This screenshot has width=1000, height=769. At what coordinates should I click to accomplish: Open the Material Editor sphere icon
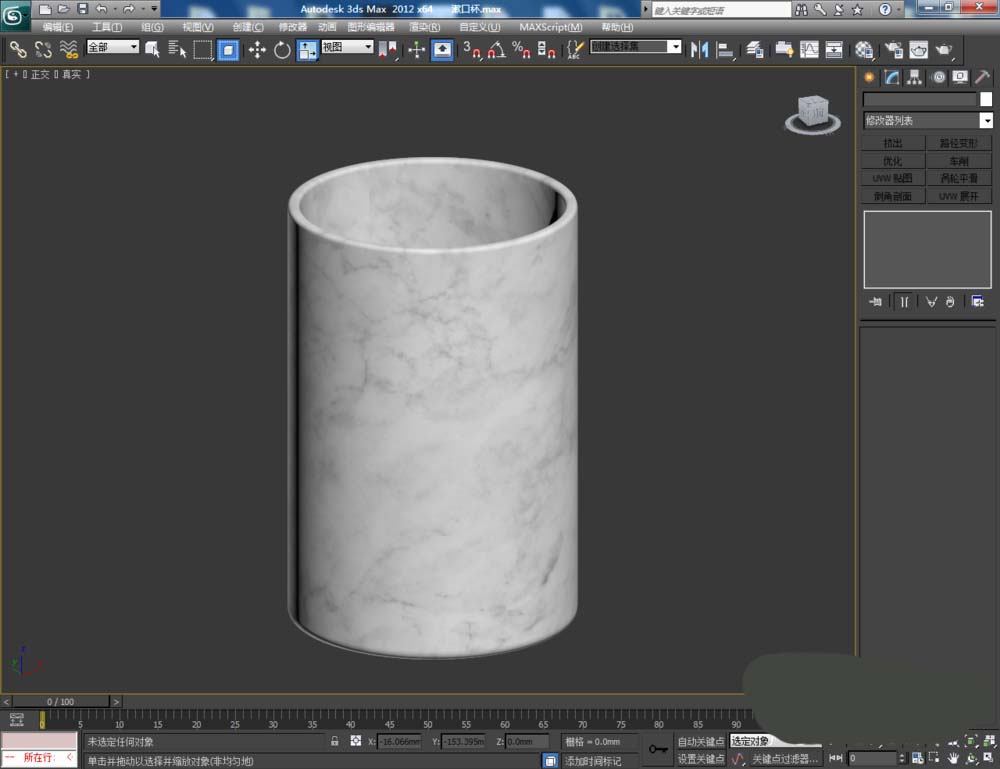click(864, 49)
